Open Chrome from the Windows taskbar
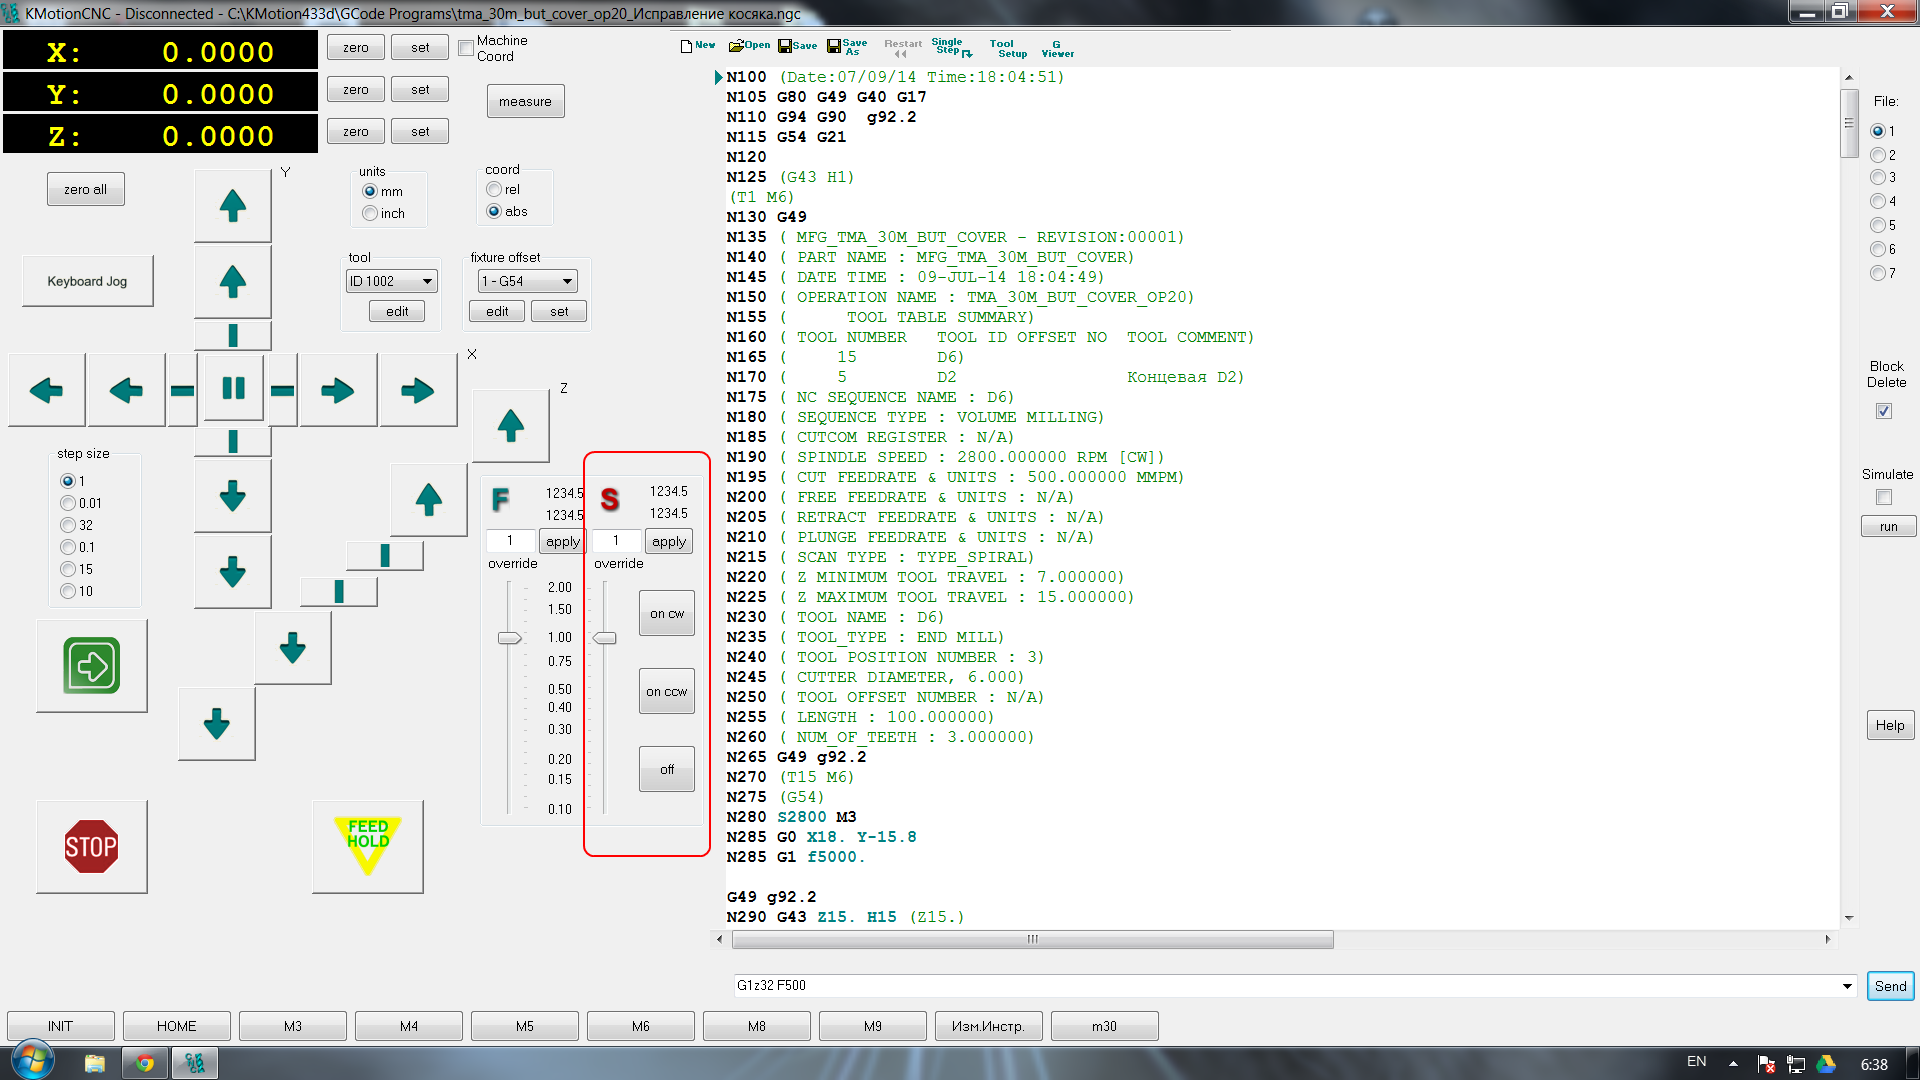 point(145,1063)
